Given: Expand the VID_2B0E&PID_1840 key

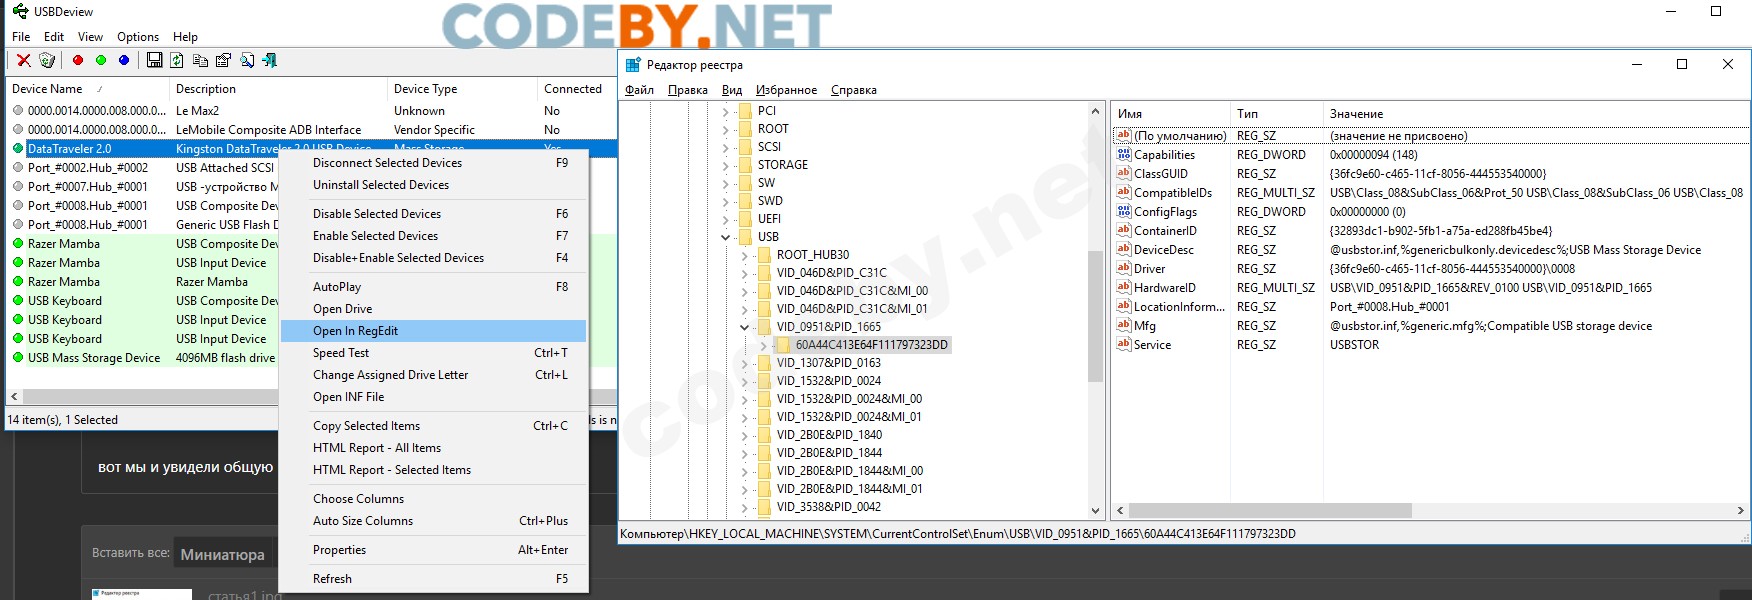Looking at the screenshot, I should coord(745,435).
